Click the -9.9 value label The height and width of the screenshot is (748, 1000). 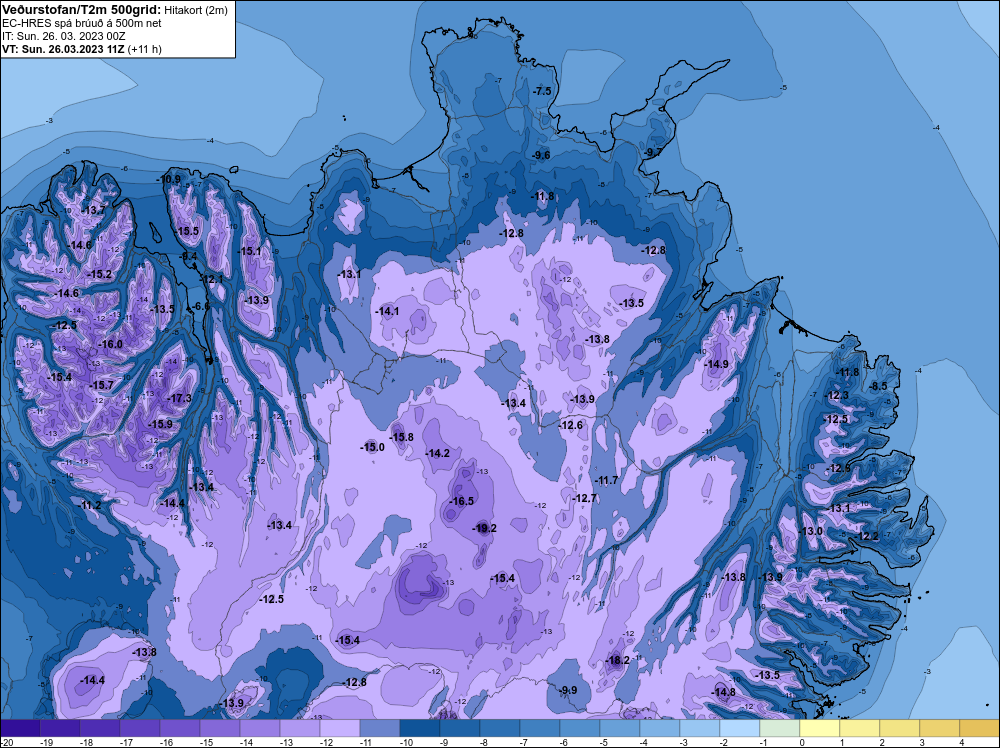[x=568, y=690]
